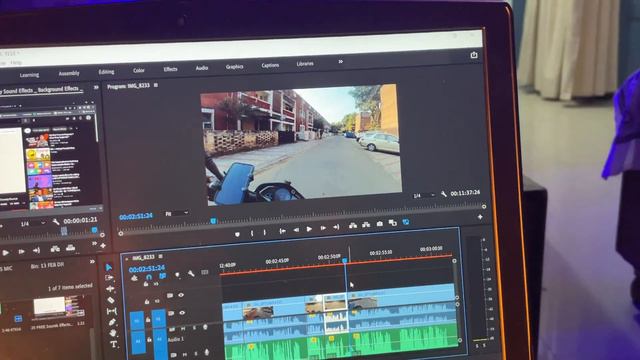The image size is (640, 360).
Task: Switch to Graphics workspace
Action: point(234,67)
